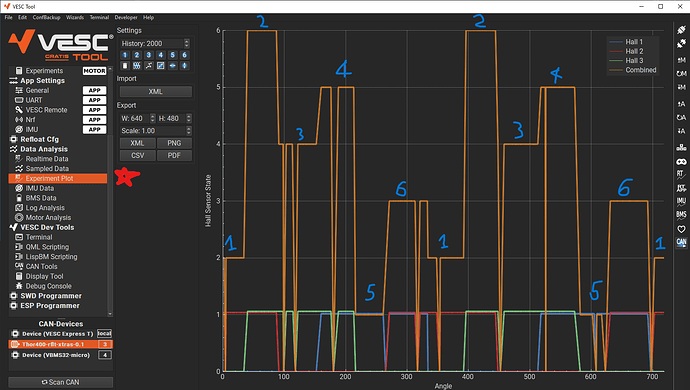Open the Developer menu
Screen dimensions: 690x390
click(126, 18)
